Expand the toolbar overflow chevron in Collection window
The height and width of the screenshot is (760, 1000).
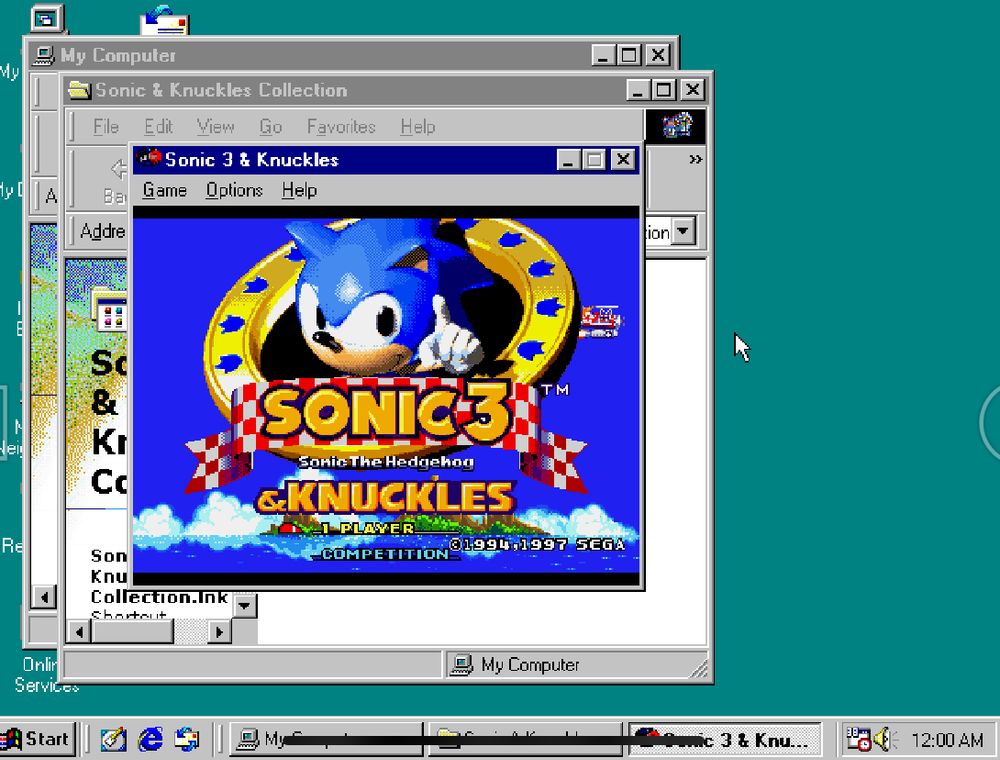tap(695, 159)
